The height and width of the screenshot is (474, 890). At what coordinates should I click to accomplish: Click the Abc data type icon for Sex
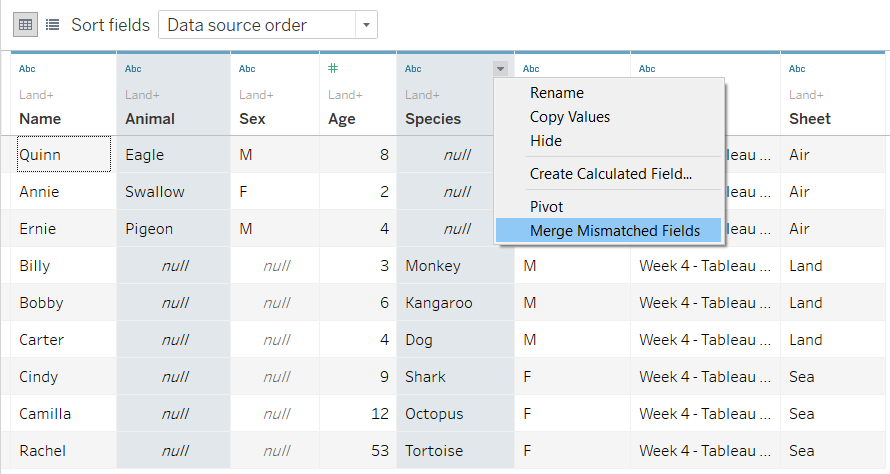click(247, 69)
